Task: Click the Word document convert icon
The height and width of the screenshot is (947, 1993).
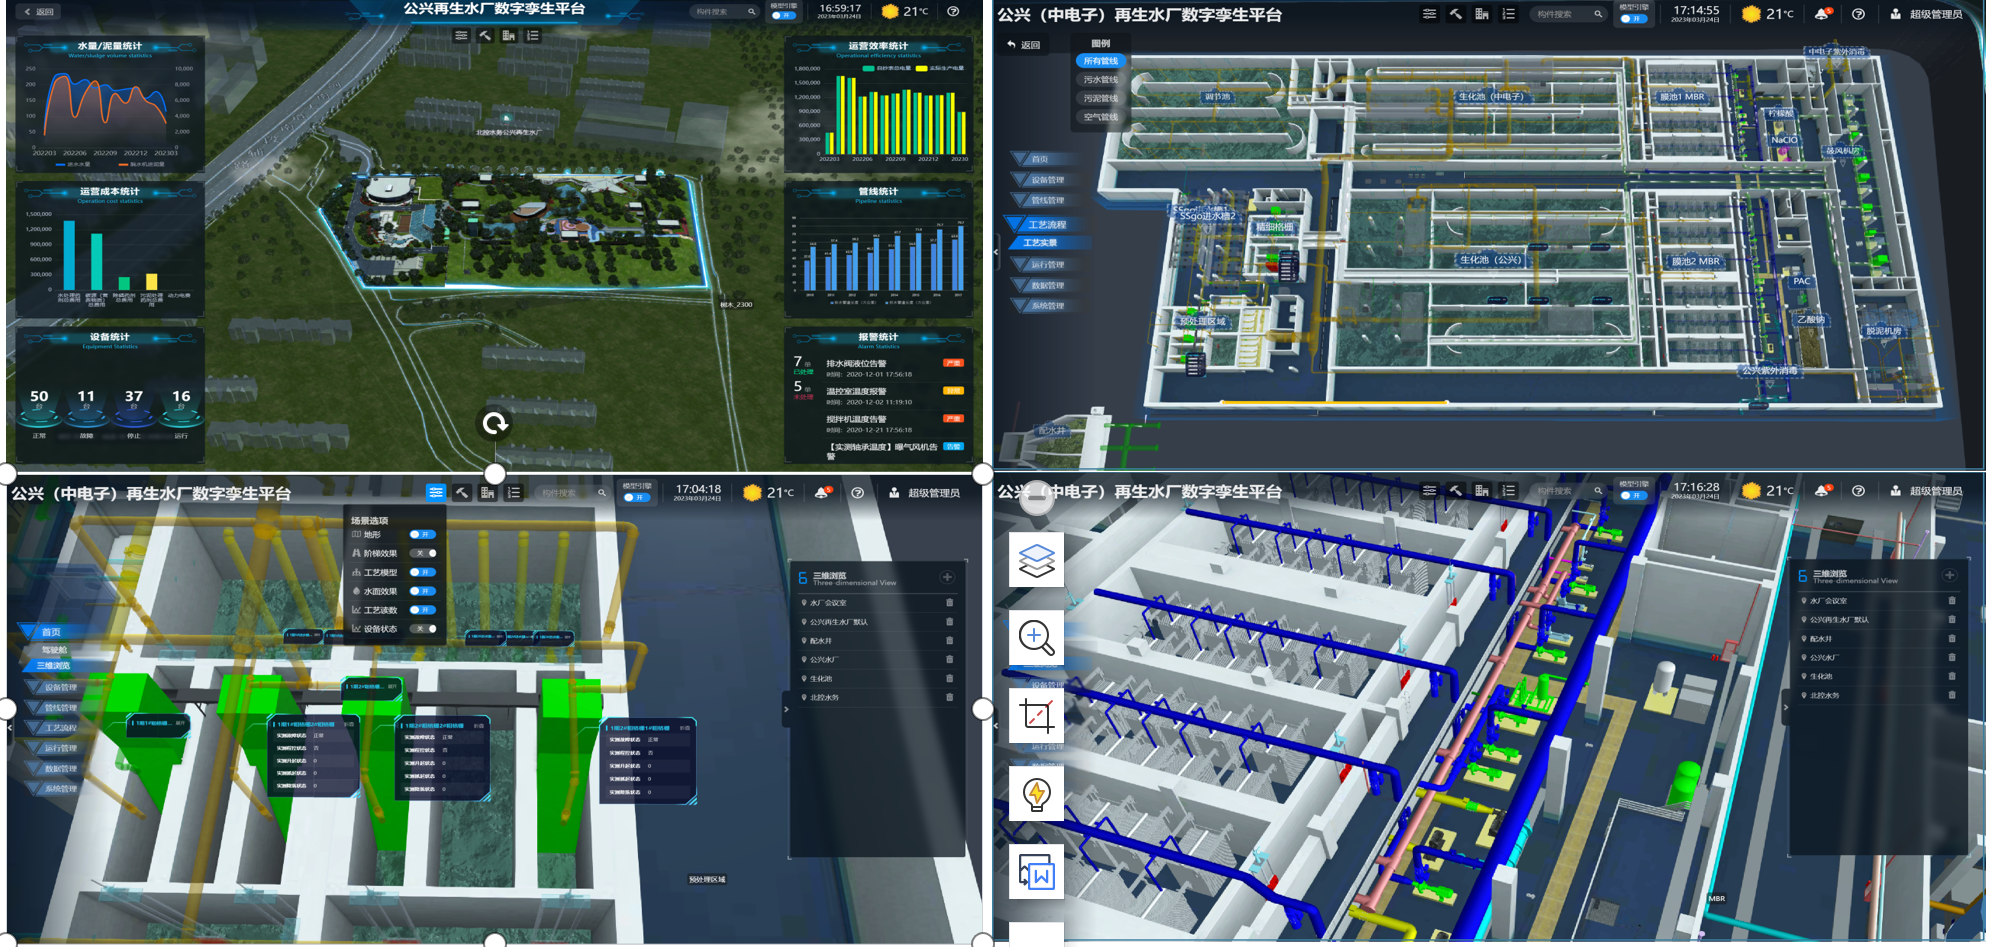Action: point(1036,872)
